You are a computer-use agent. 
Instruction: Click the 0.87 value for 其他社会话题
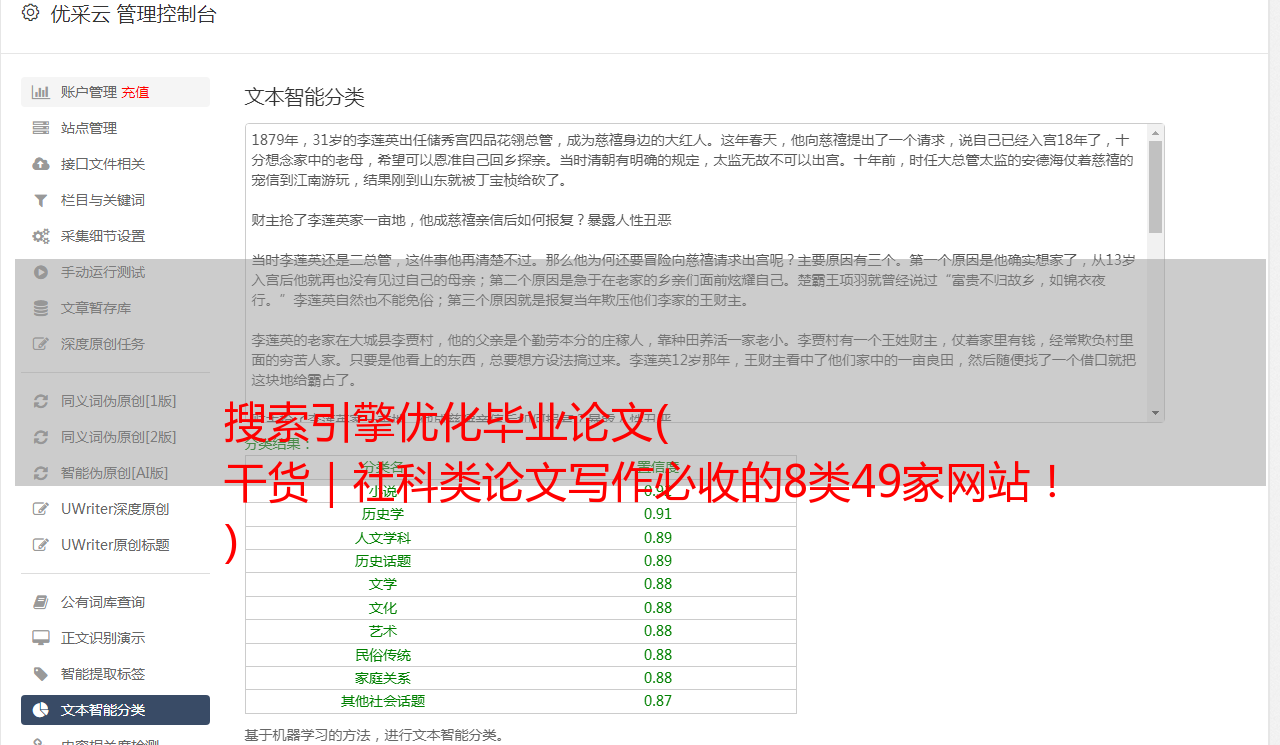(658, 701)
